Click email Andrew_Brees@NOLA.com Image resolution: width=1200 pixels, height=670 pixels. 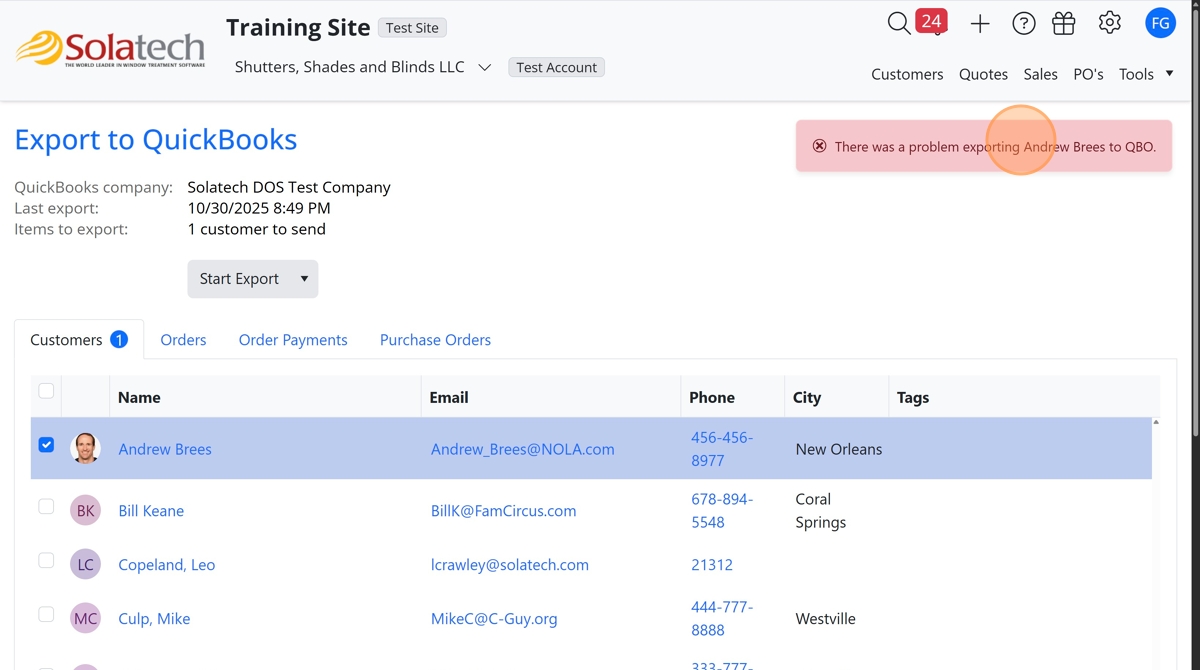[522, 449]
